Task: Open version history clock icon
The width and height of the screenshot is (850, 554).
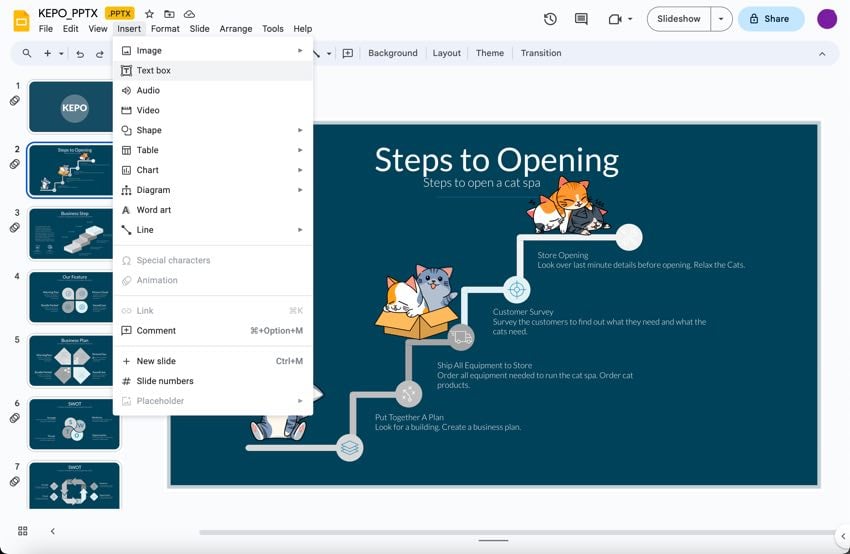Action: pos(550,19)
